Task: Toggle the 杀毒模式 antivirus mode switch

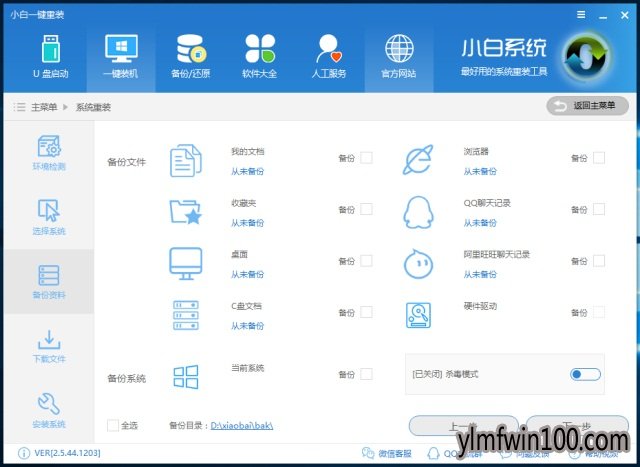Action: click(585, 374)
